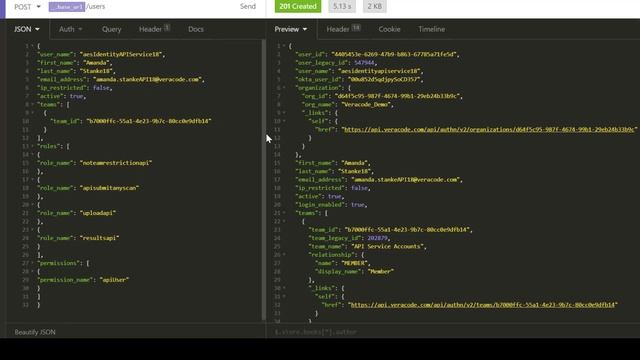Screen dimensions: 640x360
Task: Click the ip_restricted false value in request
Action: click(102, 88)
